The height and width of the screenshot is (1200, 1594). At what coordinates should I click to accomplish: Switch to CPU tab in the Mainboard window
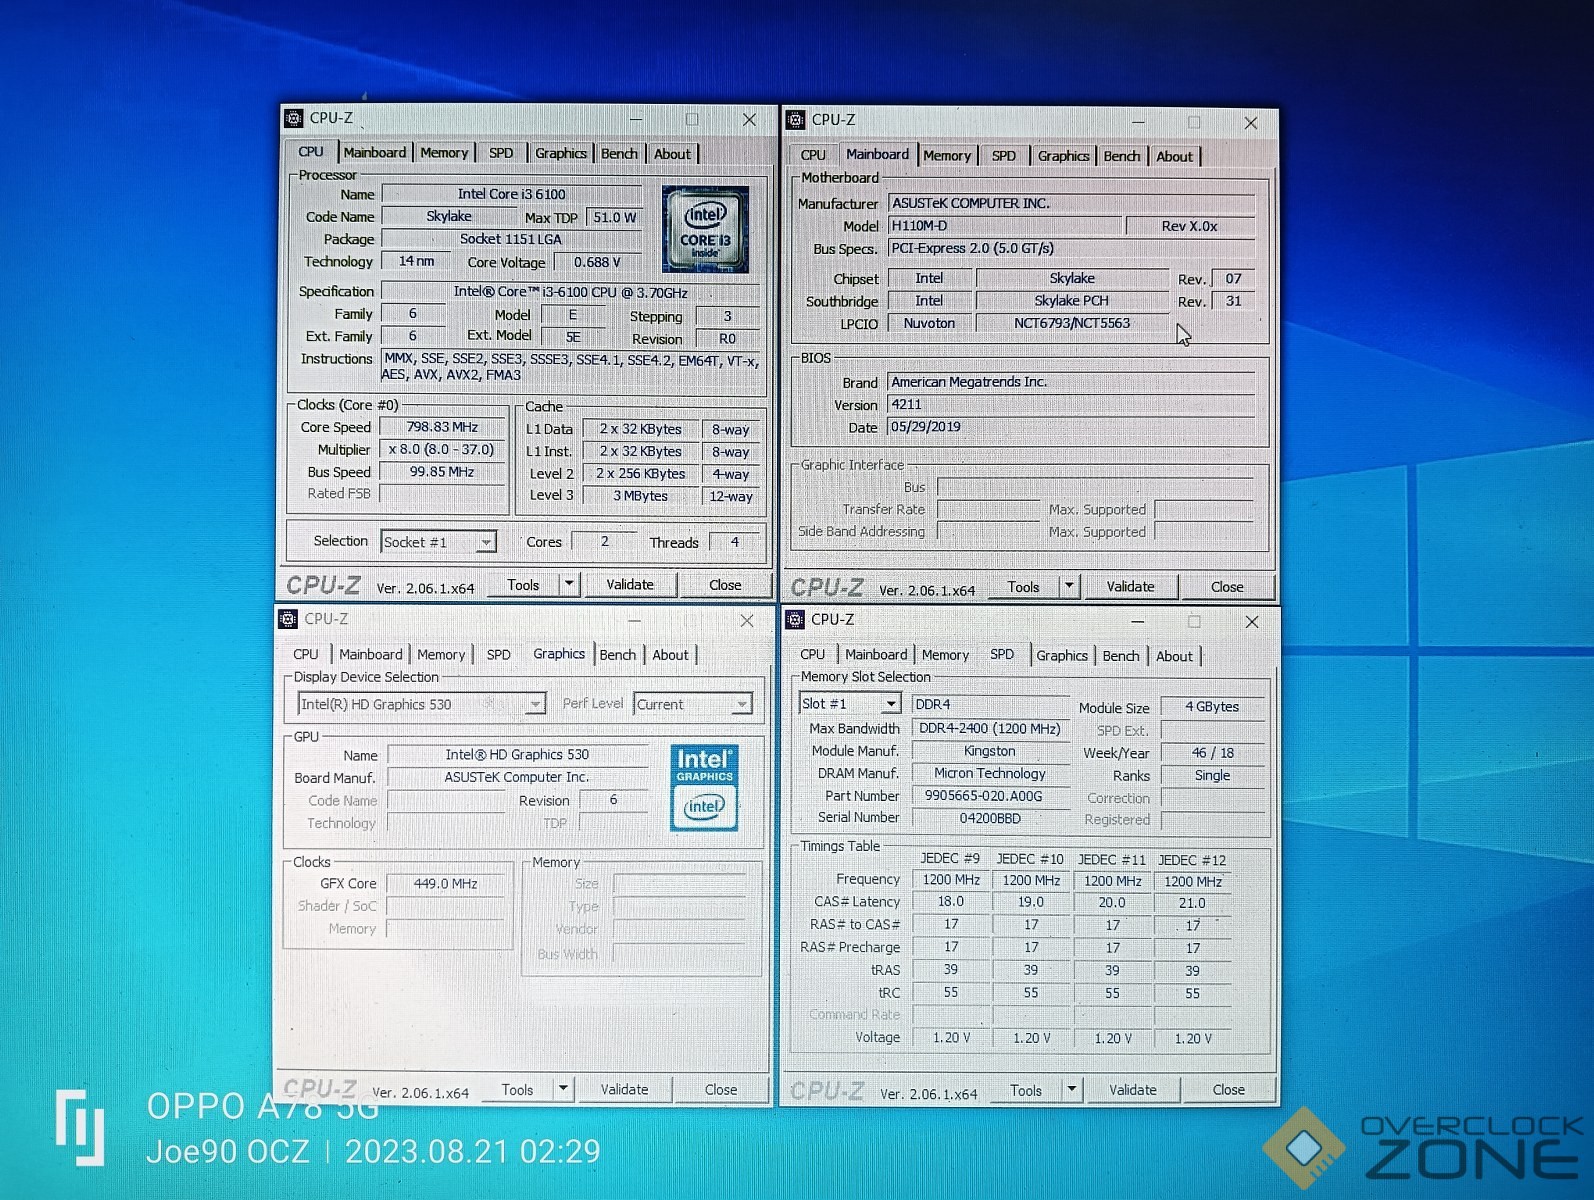813,155
